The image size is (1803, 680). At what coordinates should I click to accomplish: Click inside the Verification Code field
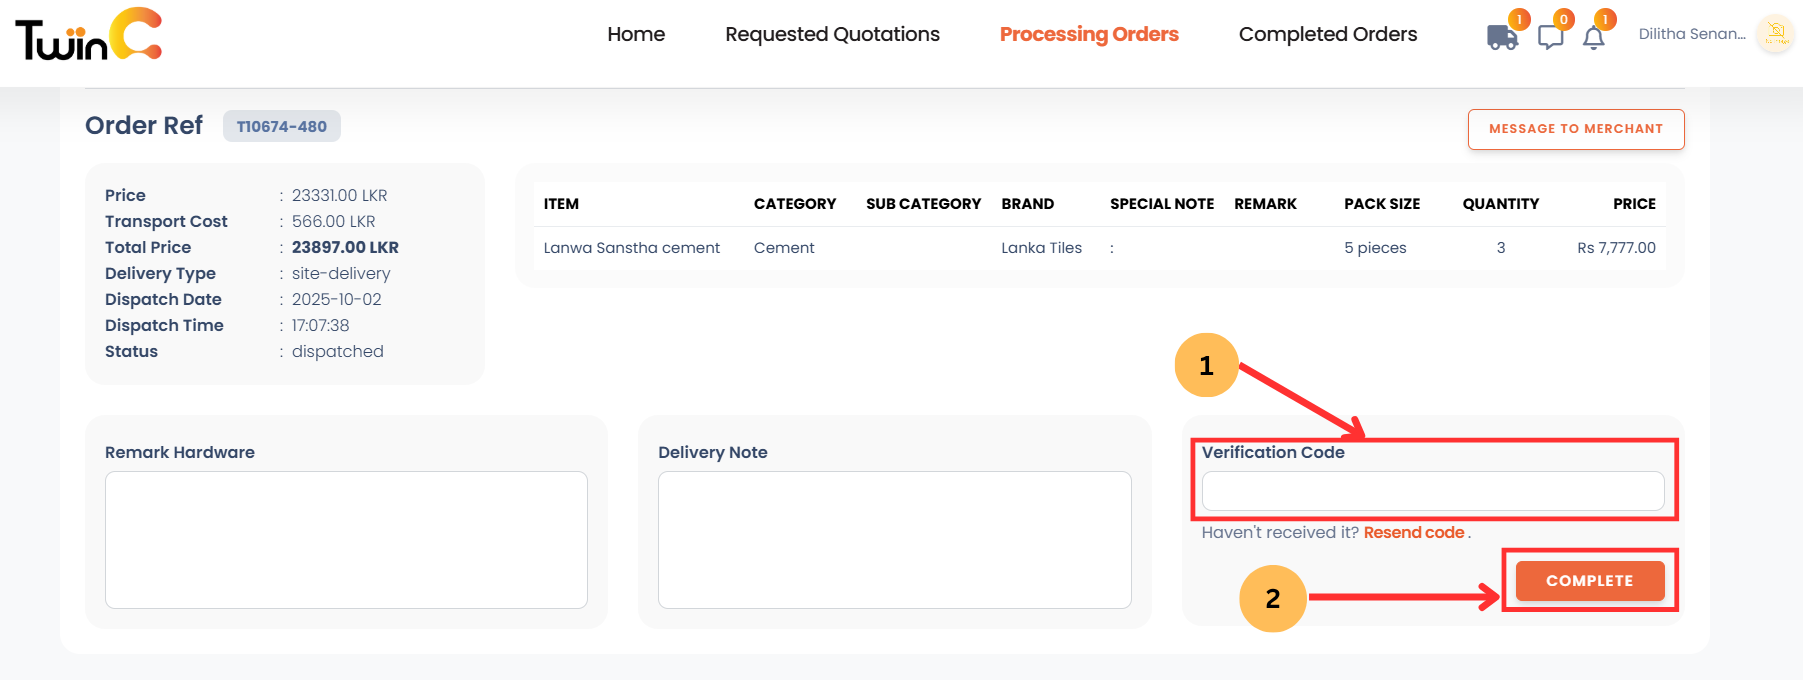pyautogui.click(x=1433, y=491)
